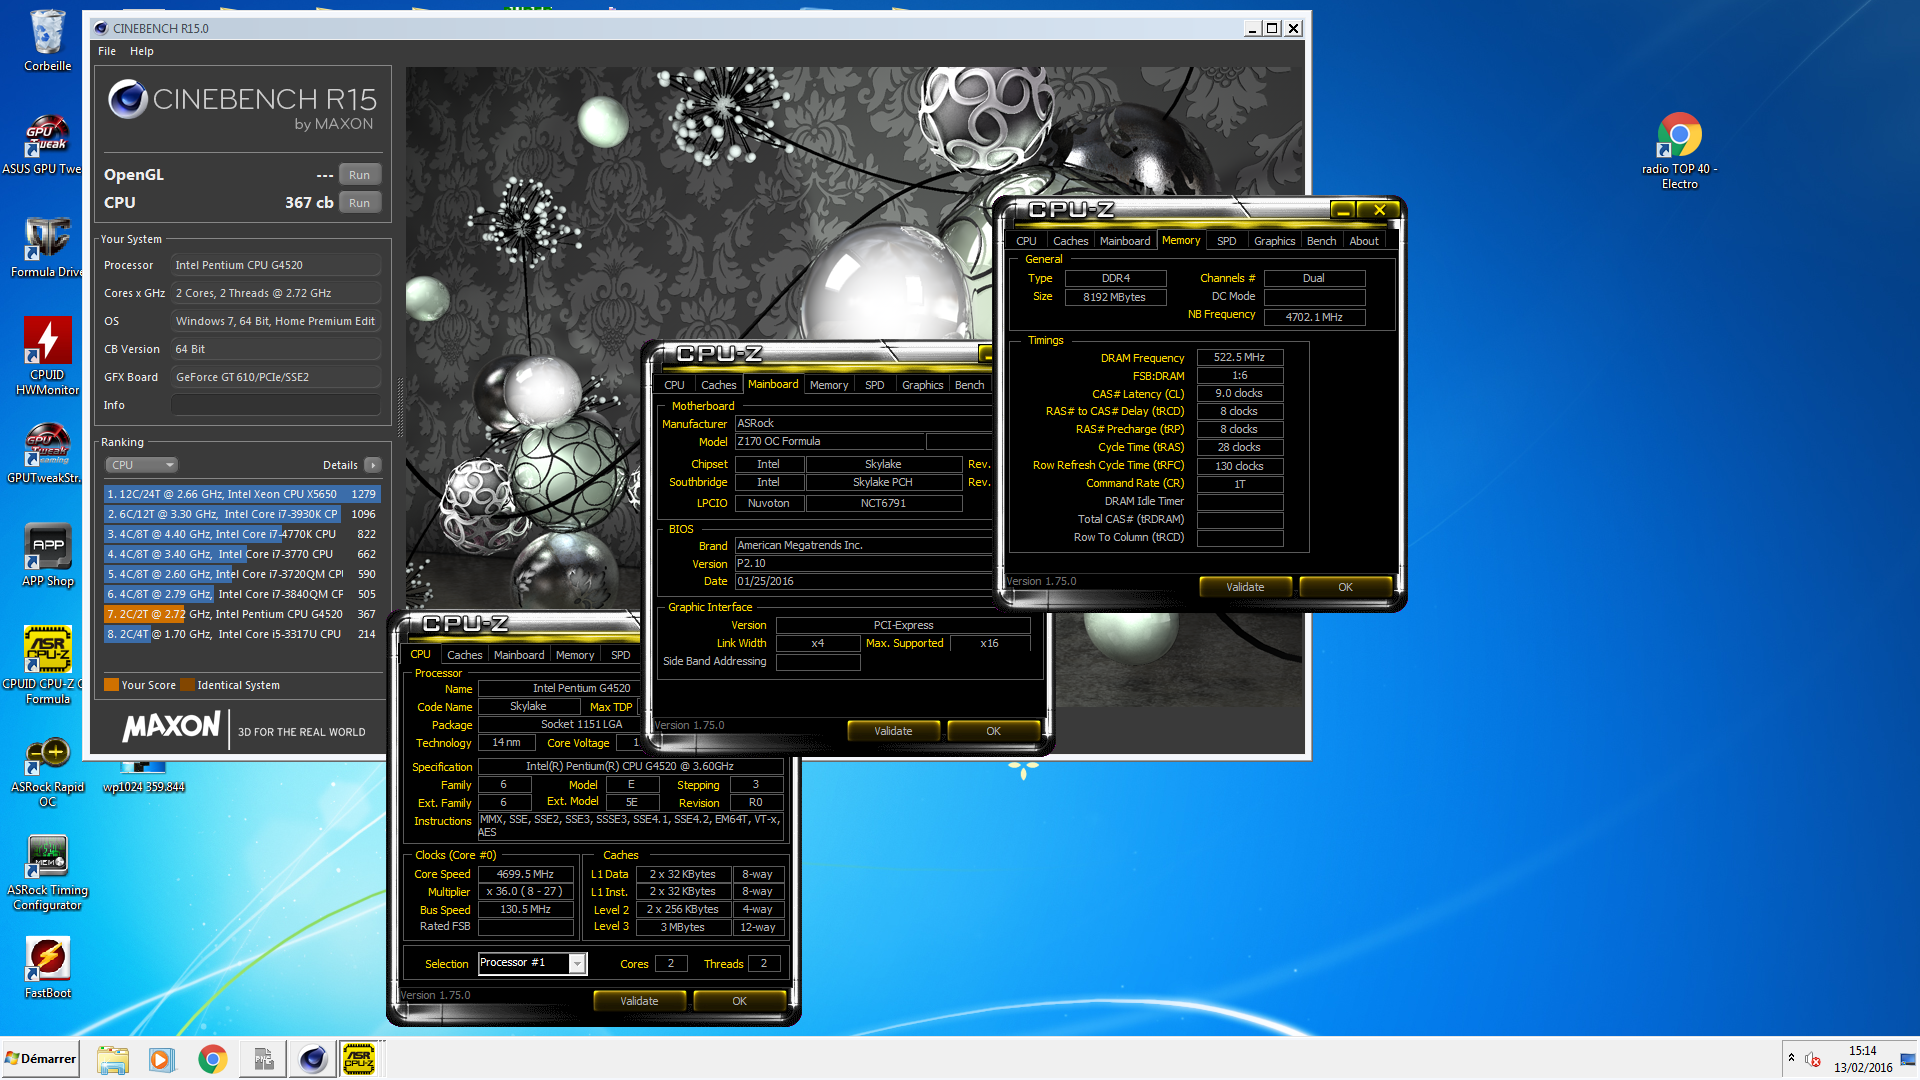Open the ASUS GPU Tweak desktop icon
Viewport: 1920px width, 1080px height.
coord(47,145)
